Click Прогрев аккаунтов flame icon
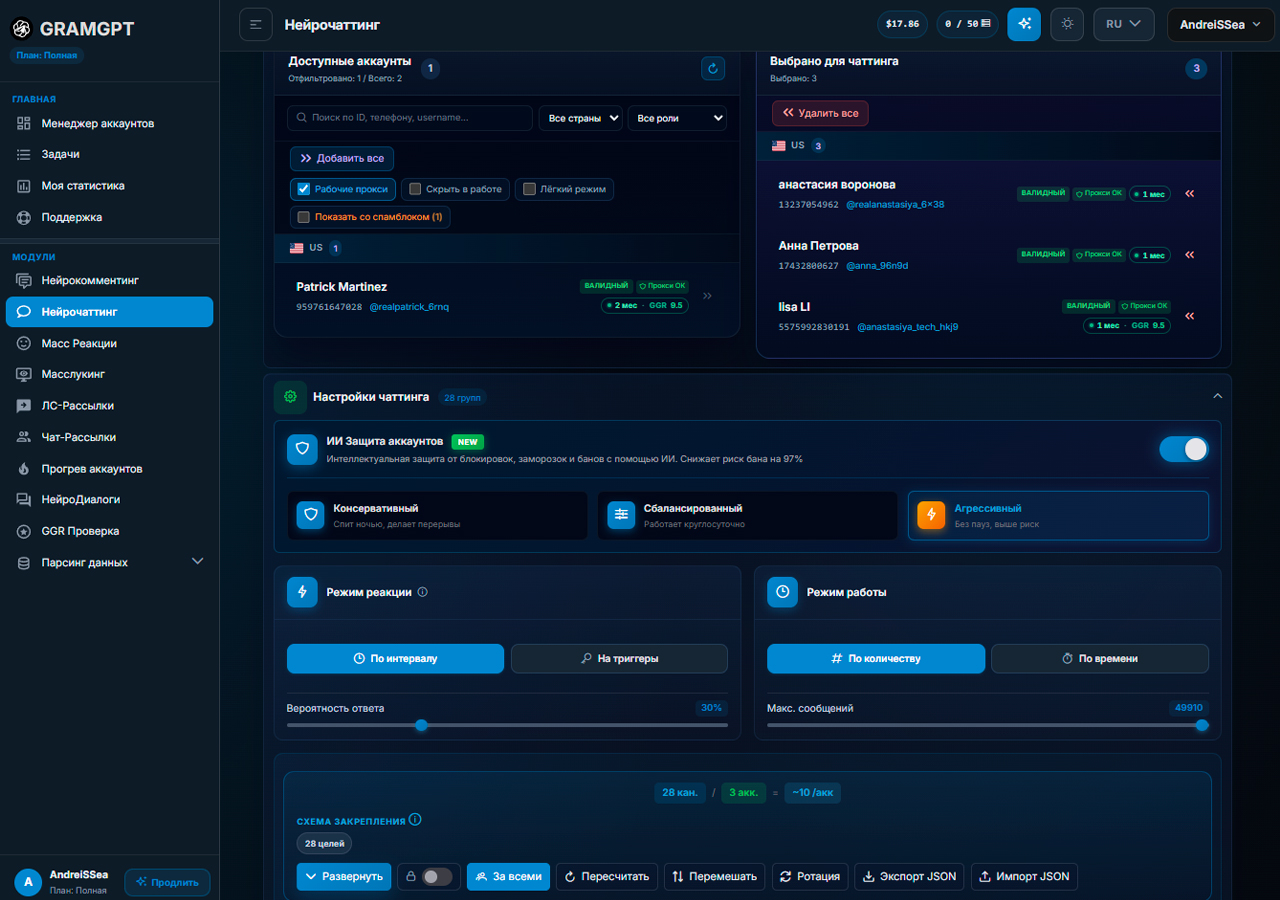1280x900 pixels. pos(24,469)
